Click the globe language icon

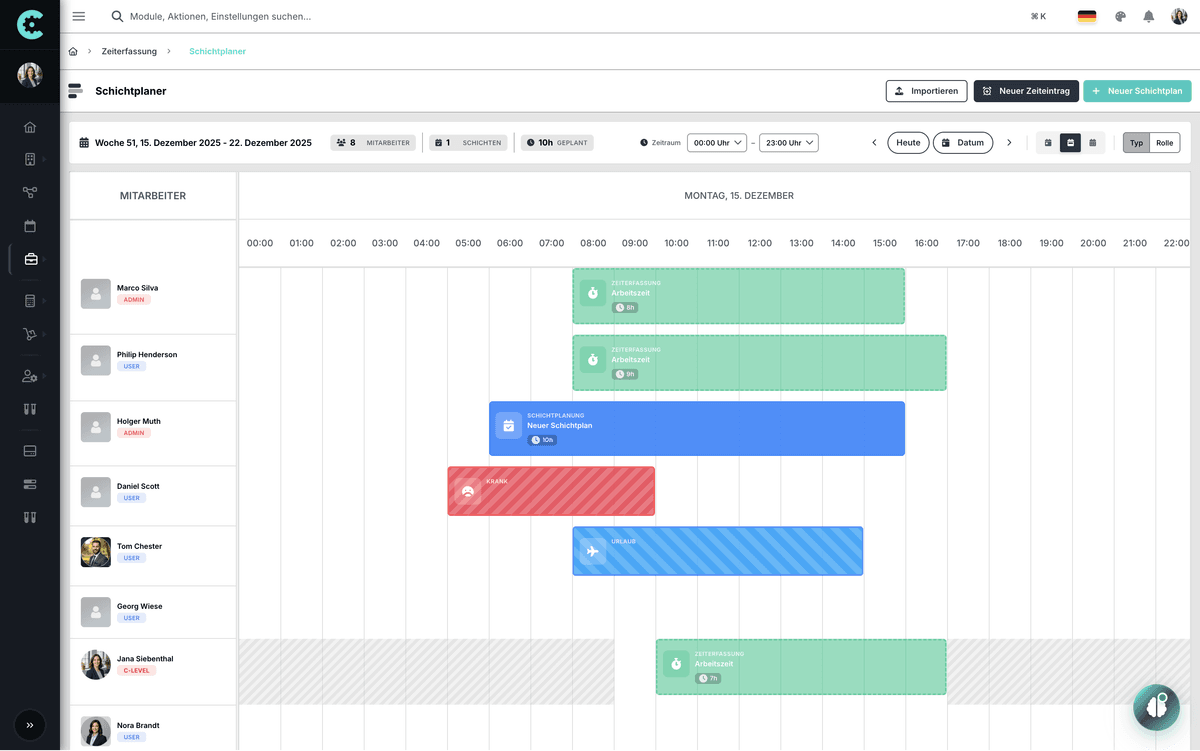coord(1120,16)
